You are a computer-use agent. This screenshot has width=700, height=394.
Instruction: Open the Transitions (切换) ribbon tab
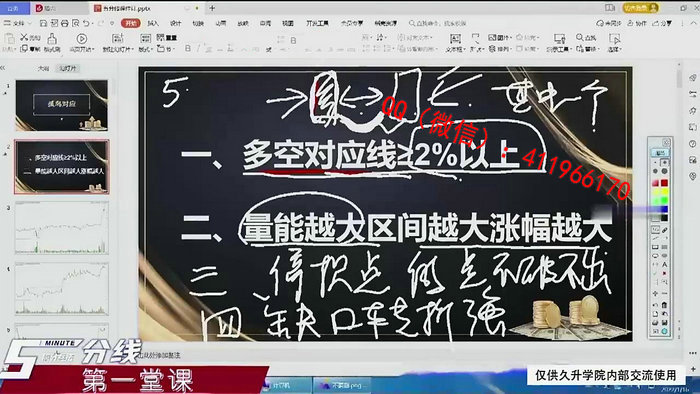coord(198,23)
